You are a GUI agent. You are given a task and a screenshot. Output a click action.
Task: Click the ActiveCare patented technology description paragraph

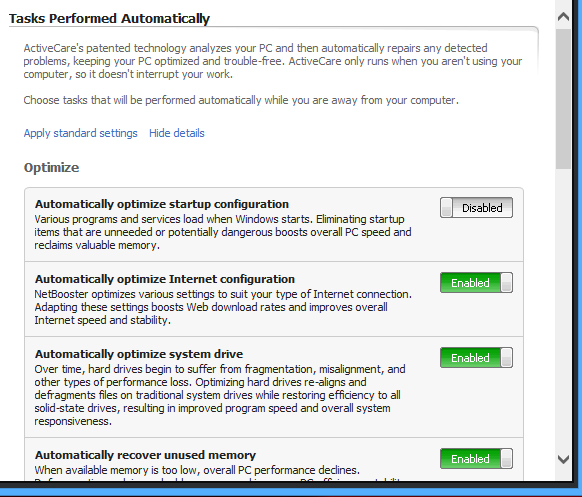(x=273, y=61)
